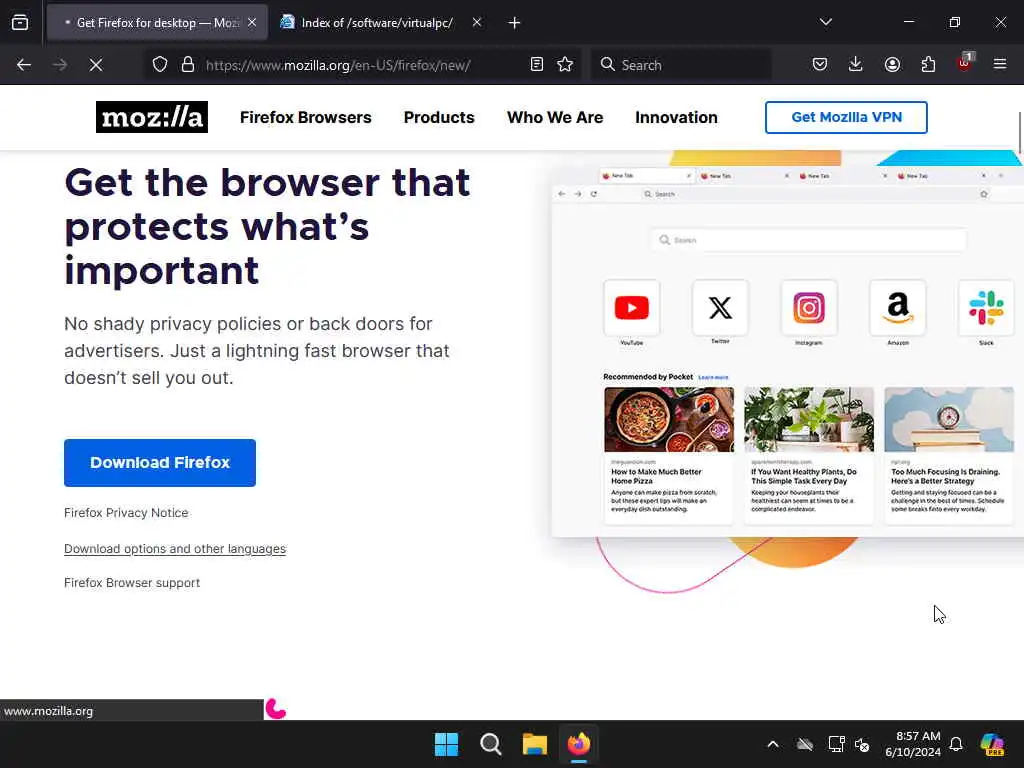1024x768 pixels.
Task: Open Firefox account menu
Action: tap(892, 65)
